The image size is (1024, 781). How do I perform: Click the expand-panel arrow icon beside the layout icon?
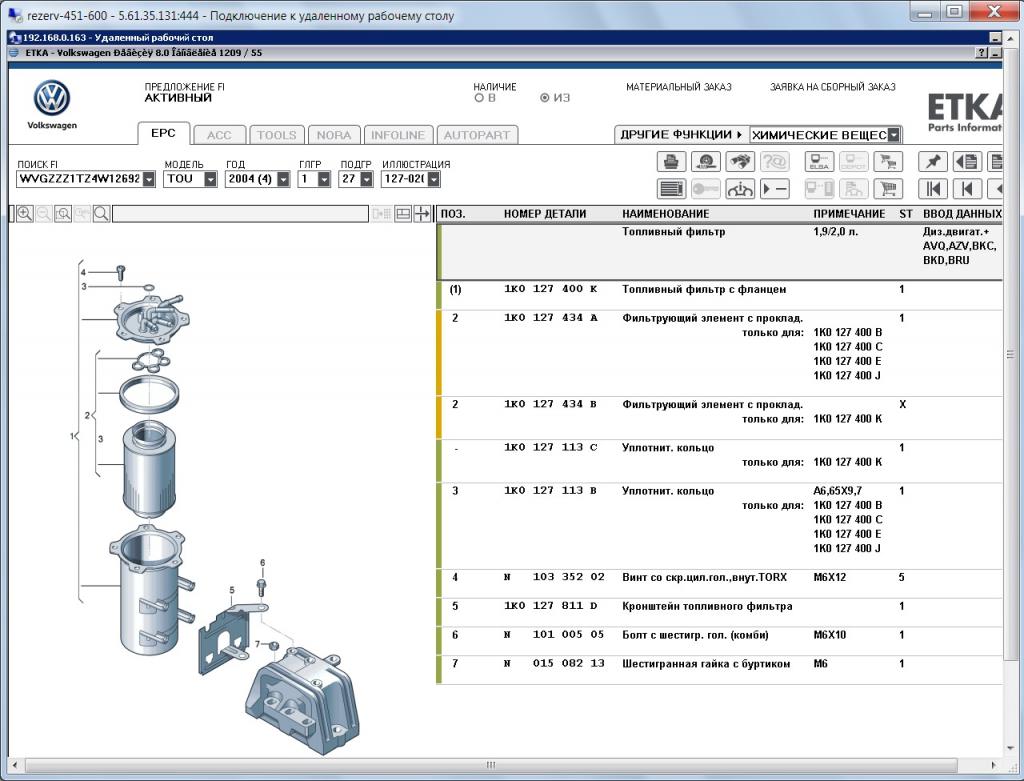pos(423,214)
